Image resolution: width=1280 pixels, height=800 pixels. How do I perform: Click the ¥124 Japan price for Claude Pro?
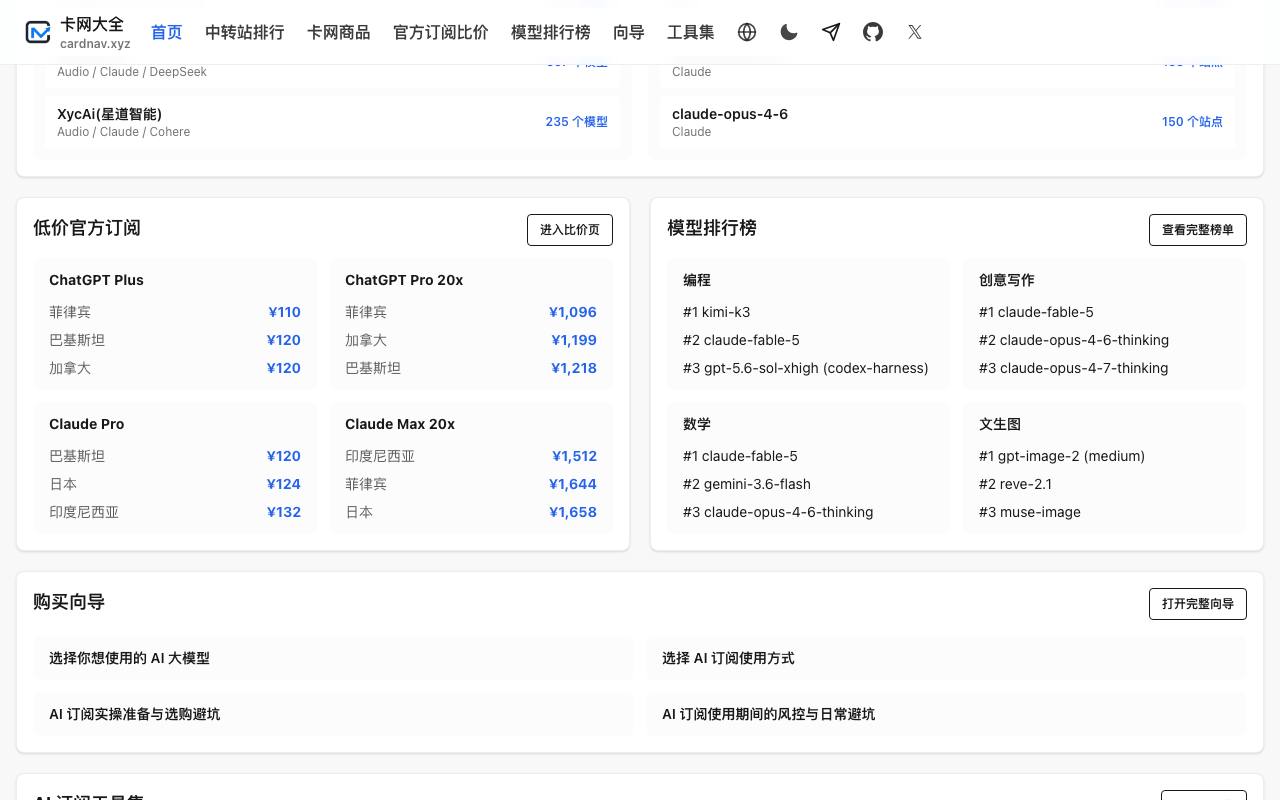(x=284, y=484)
